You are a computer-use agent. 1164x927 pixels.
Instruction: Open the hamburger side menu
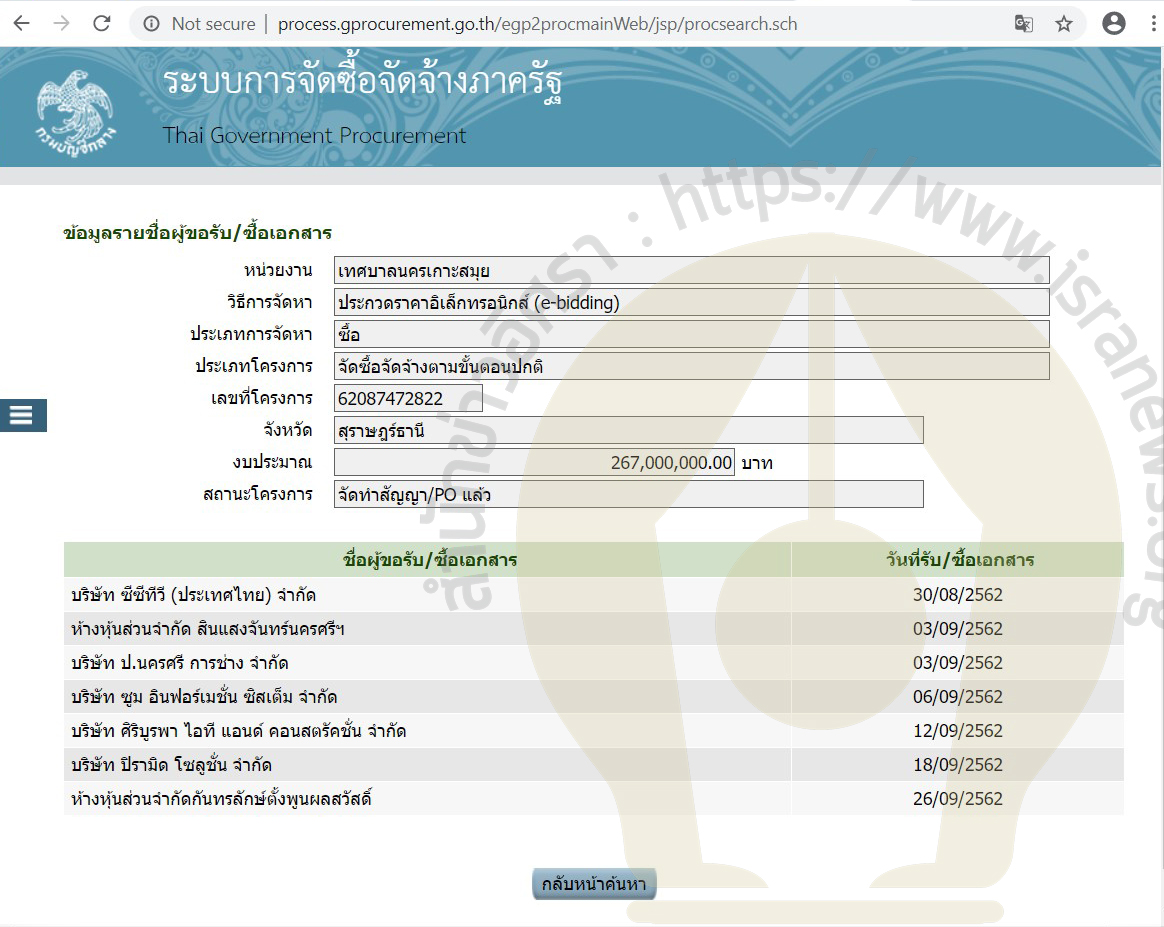click(x=23, y=414)
